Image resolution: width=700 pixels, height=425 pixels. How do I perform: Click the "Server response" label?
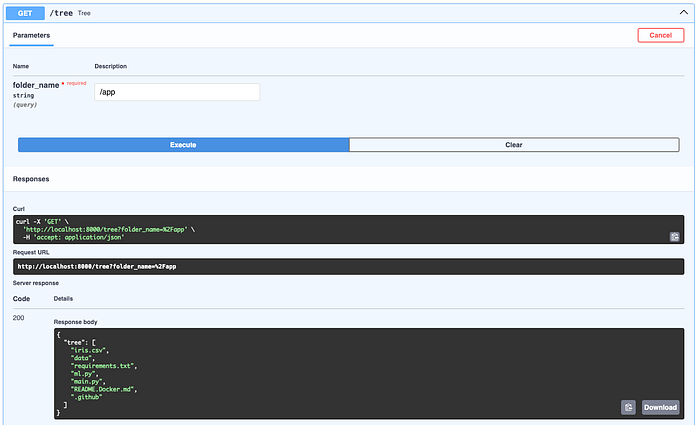36,283
